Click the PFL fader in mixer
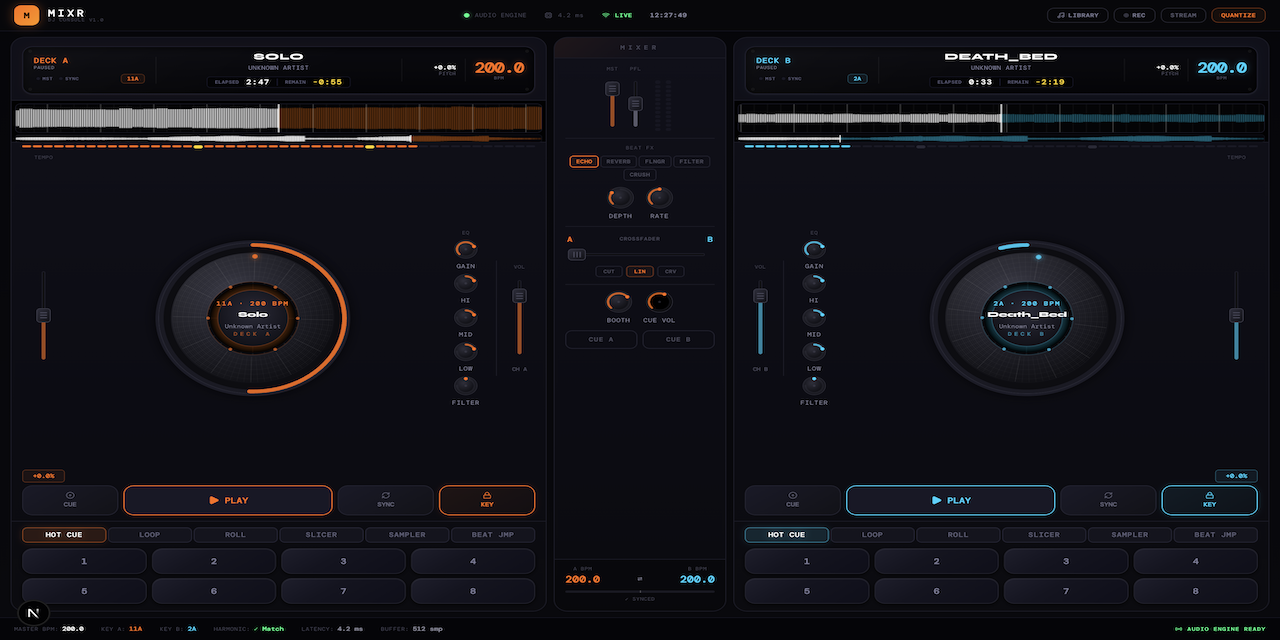Image resolution: width=1280 pixels, height=640 pixels. pyautogui.click(x=635, y=103)
